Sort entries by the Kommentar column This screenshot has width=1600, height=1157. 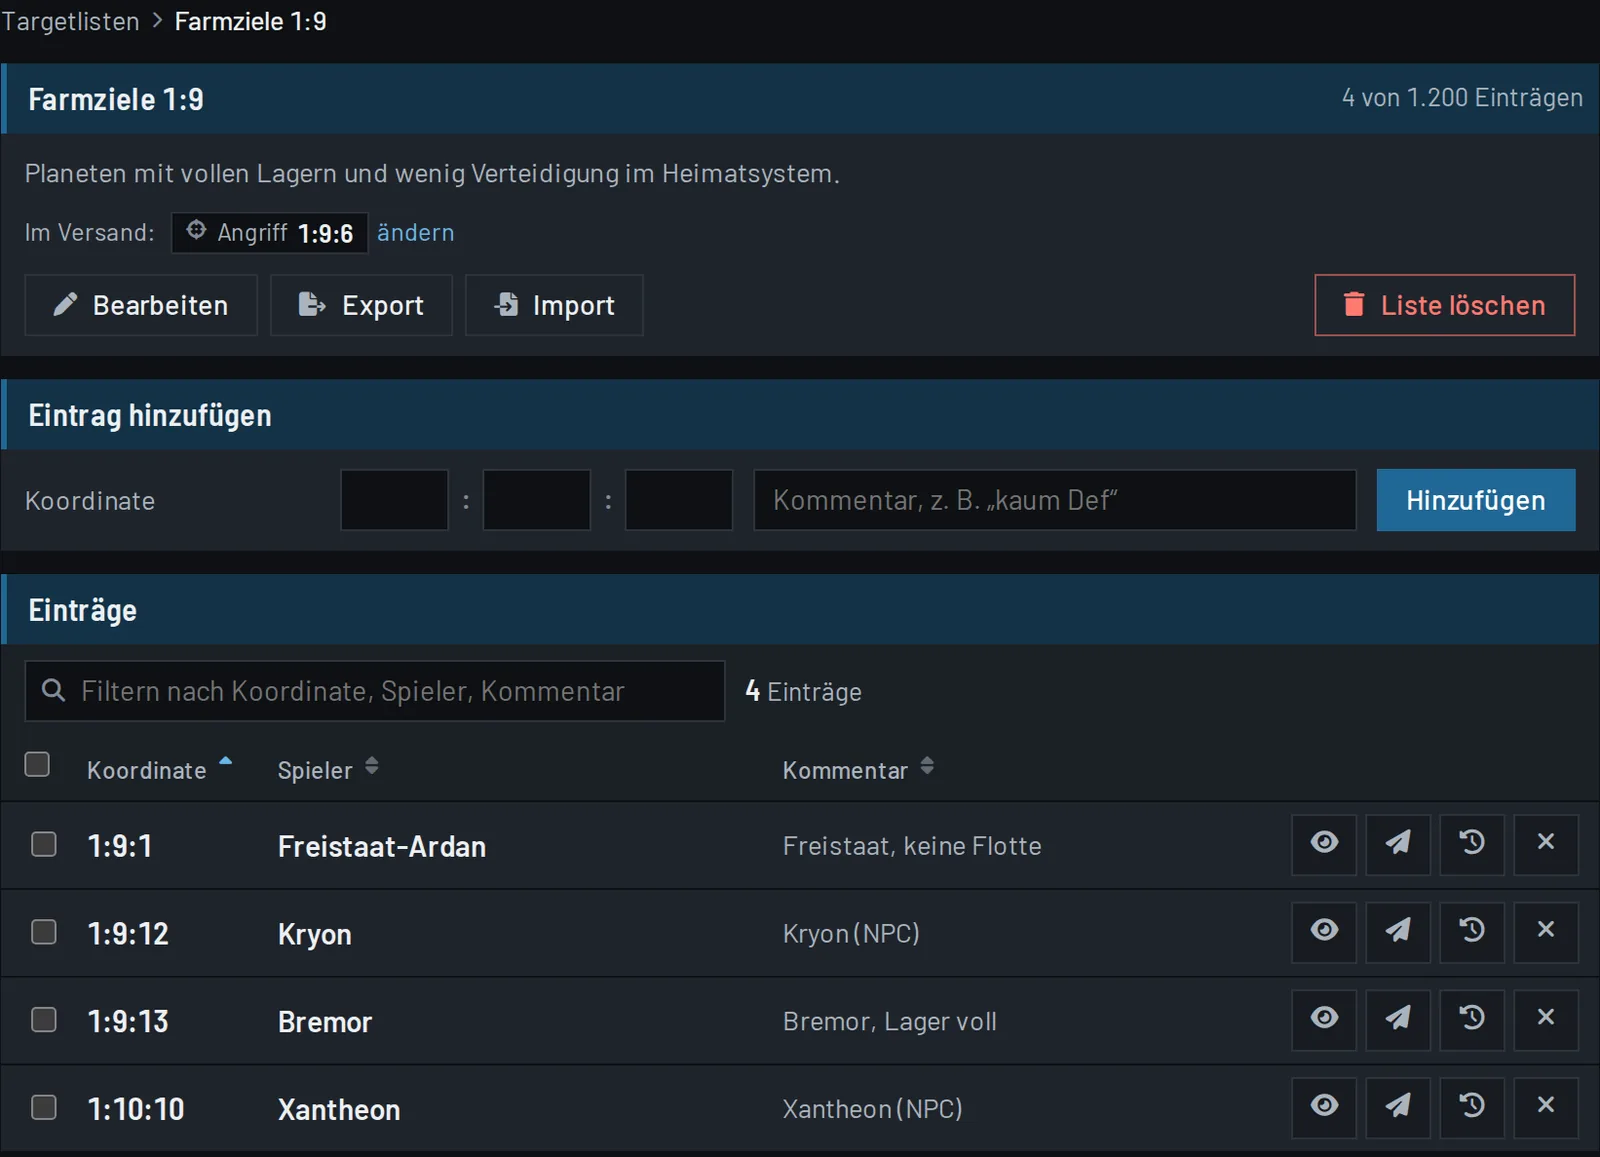(x=858, y=770)
